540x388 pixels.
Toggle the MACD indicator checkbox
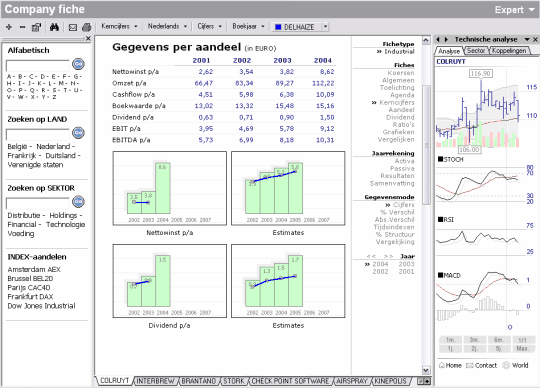click(440, 275)
